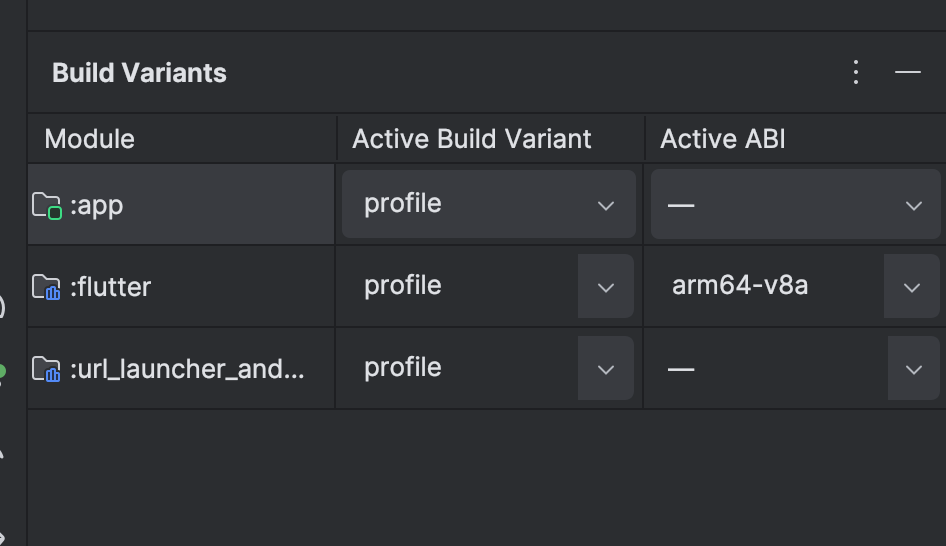Expand :flutter build variant chevron
The width and height of the screenshot is (946, 546).
click(x=606, y=287)
